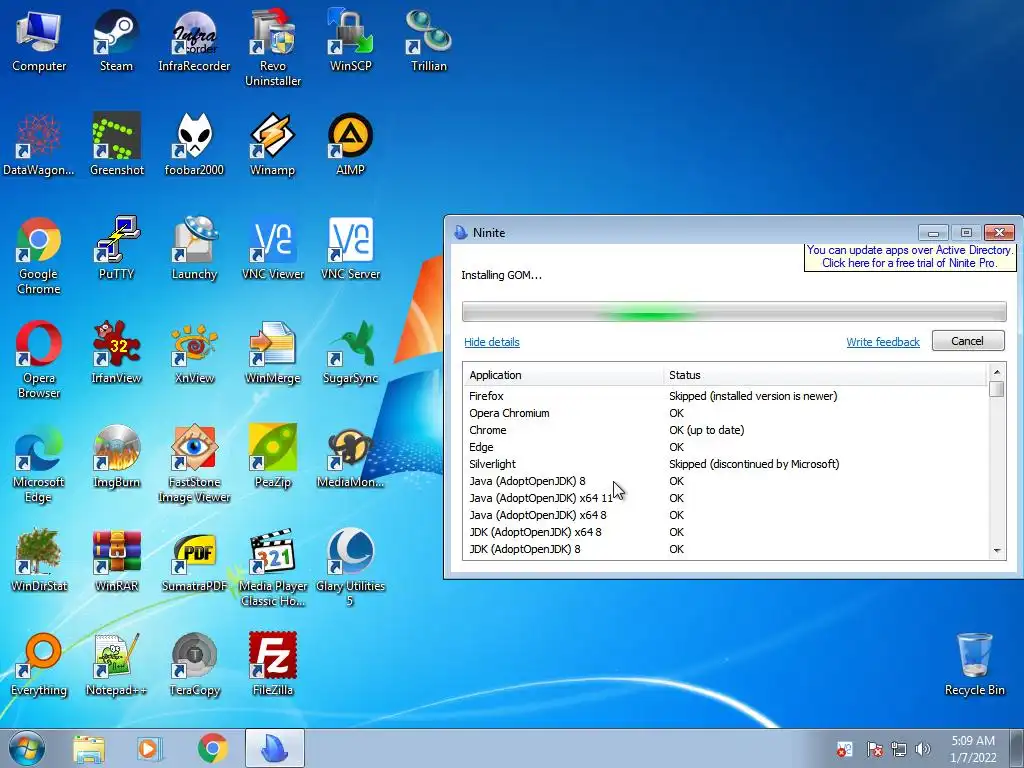Select the Microsoft Edge shortcut
The width and height of the screenshot is (1024, 768).
coord(39,463)
